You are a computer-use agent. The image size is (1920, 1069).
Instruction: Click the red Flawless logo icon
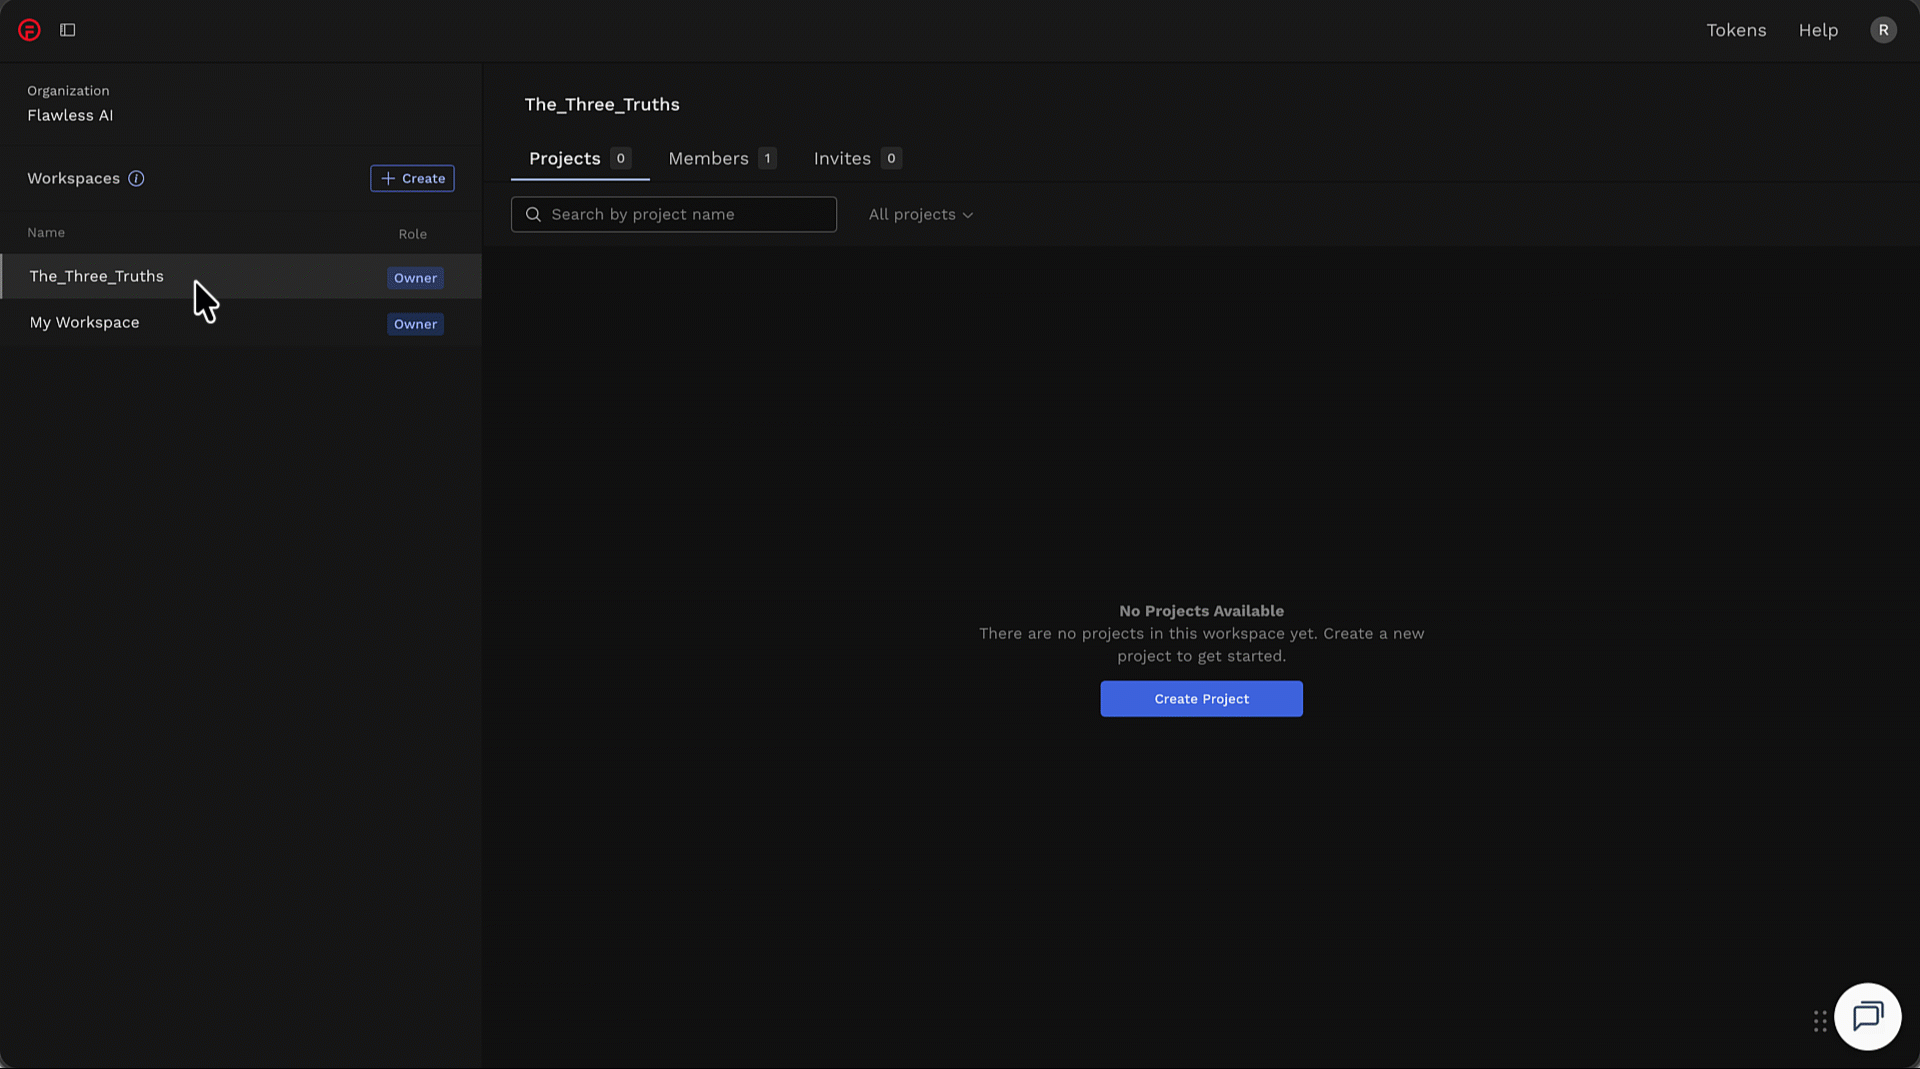coord(30,30)
